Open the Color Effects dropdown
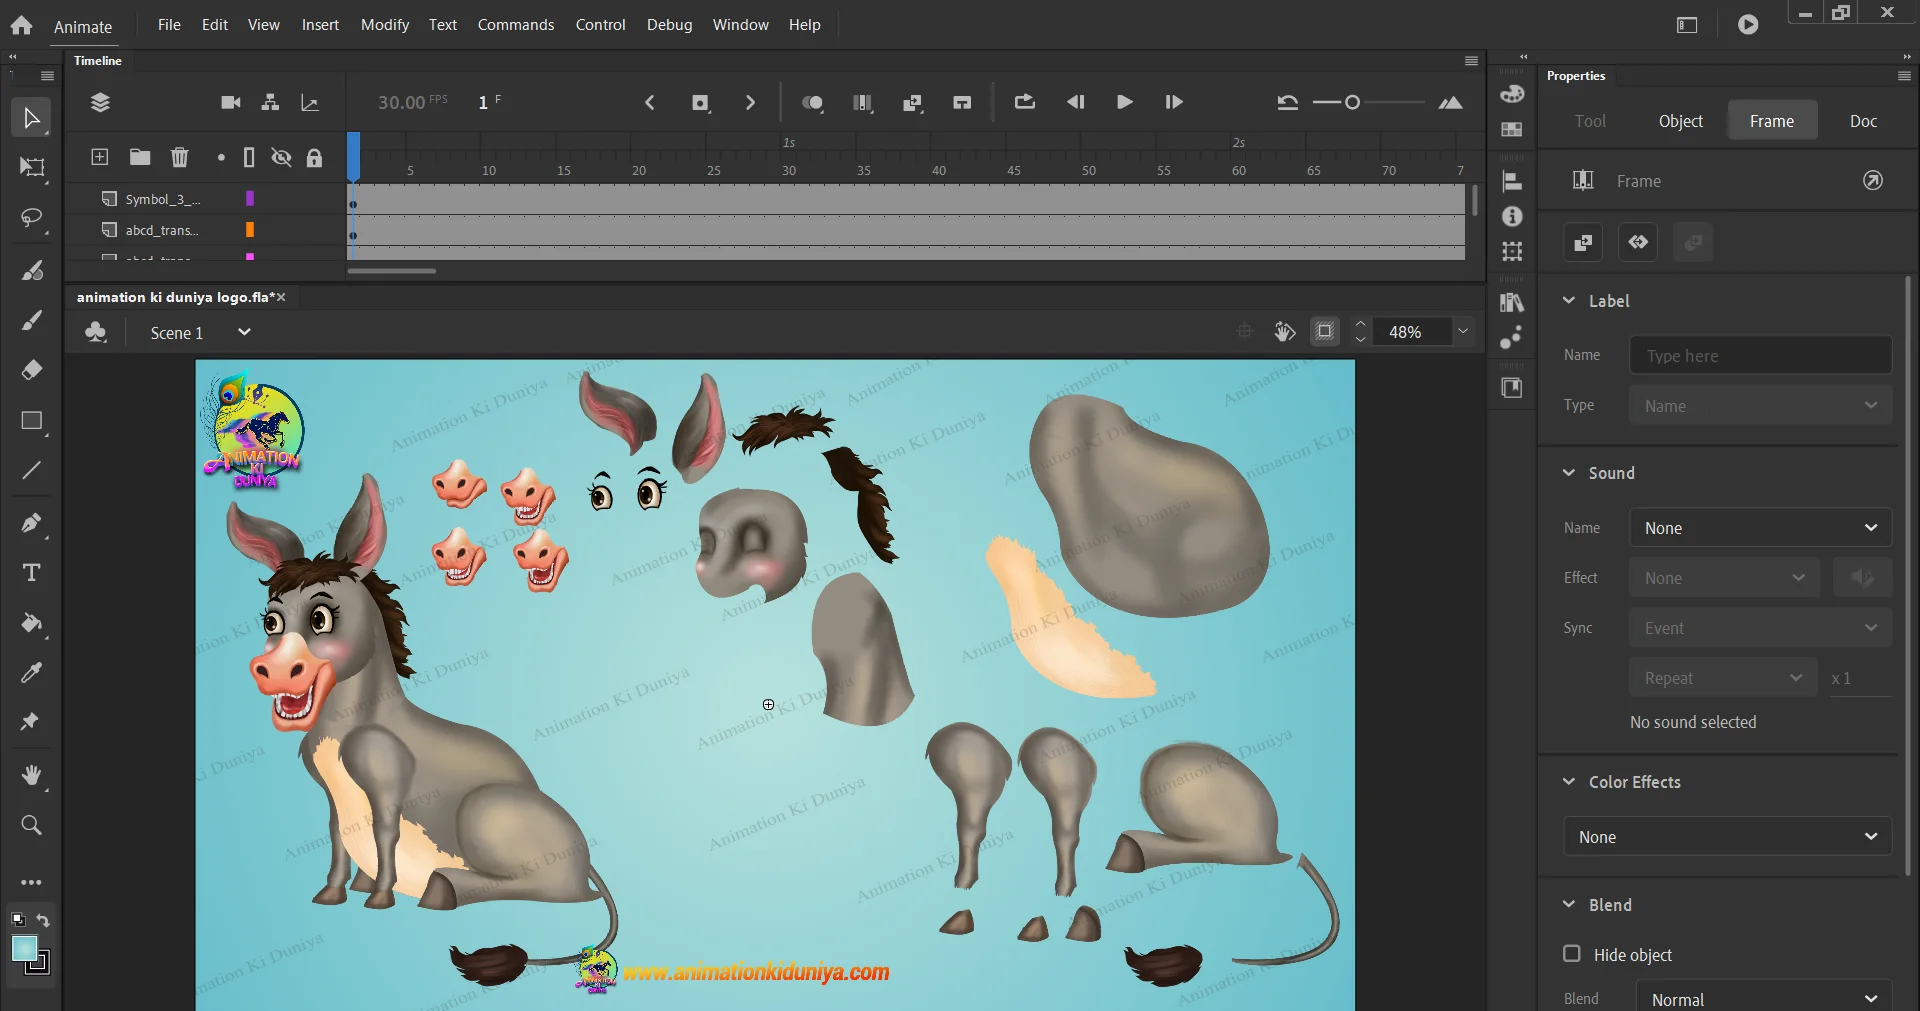The image size is (1920, 1011). [1727, 837]
